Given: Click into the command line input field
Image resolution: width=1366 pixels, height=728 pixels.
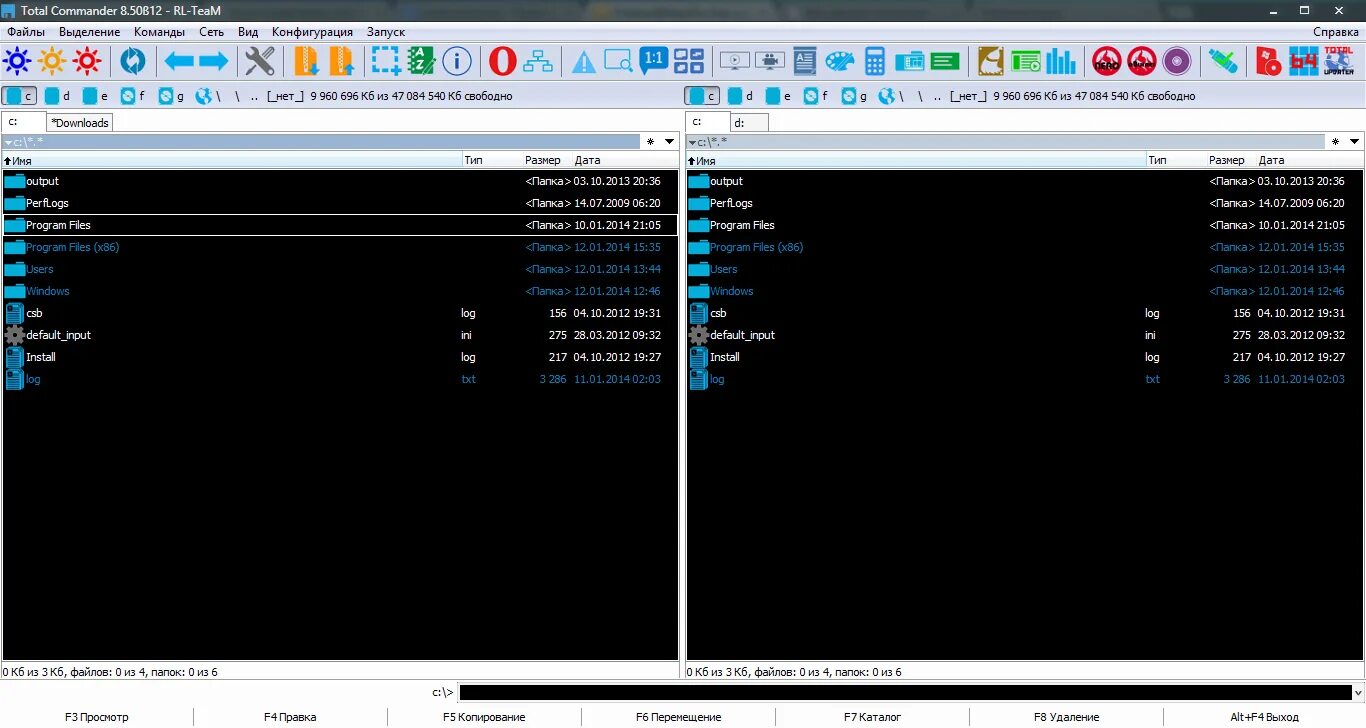Looking at the screenshot, I should pos(904,692).
